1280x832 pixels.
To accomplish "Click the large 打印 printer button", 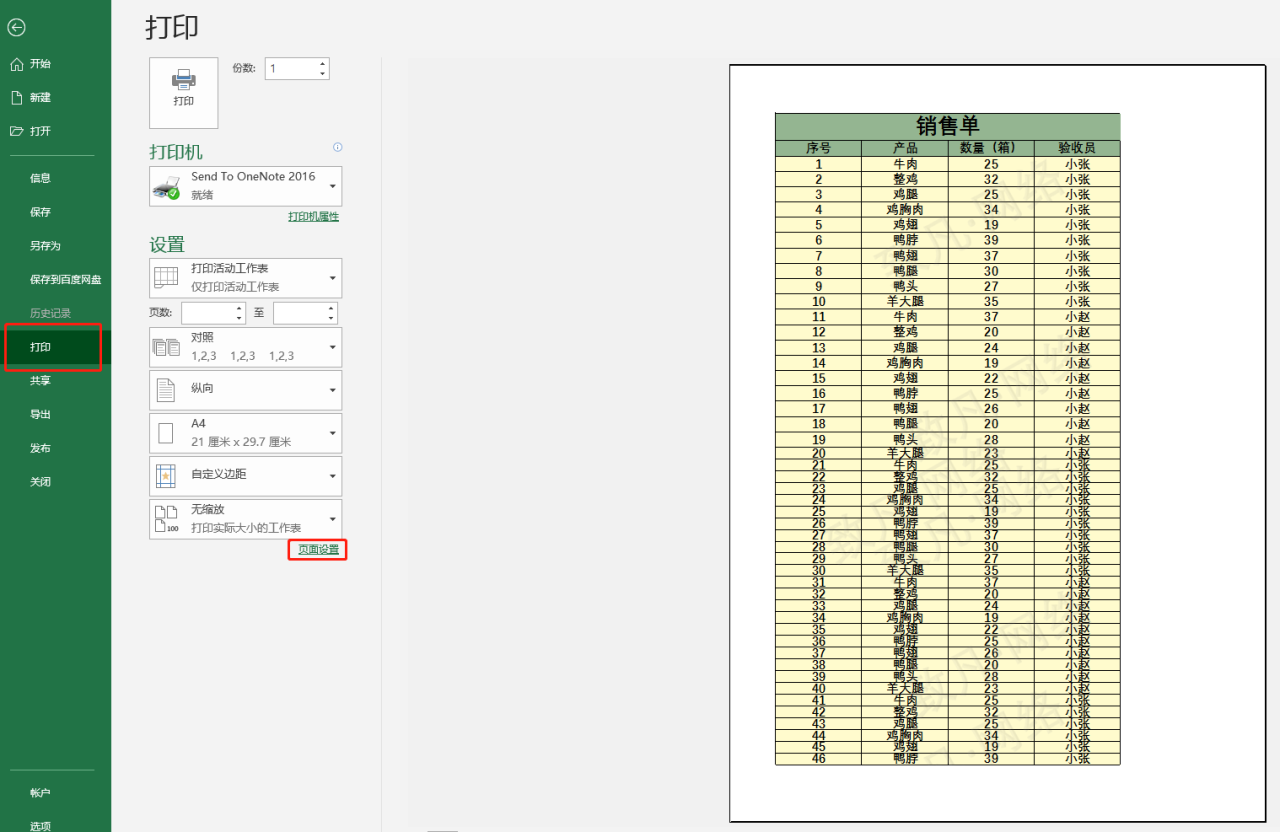I will (x=183, y=93).
